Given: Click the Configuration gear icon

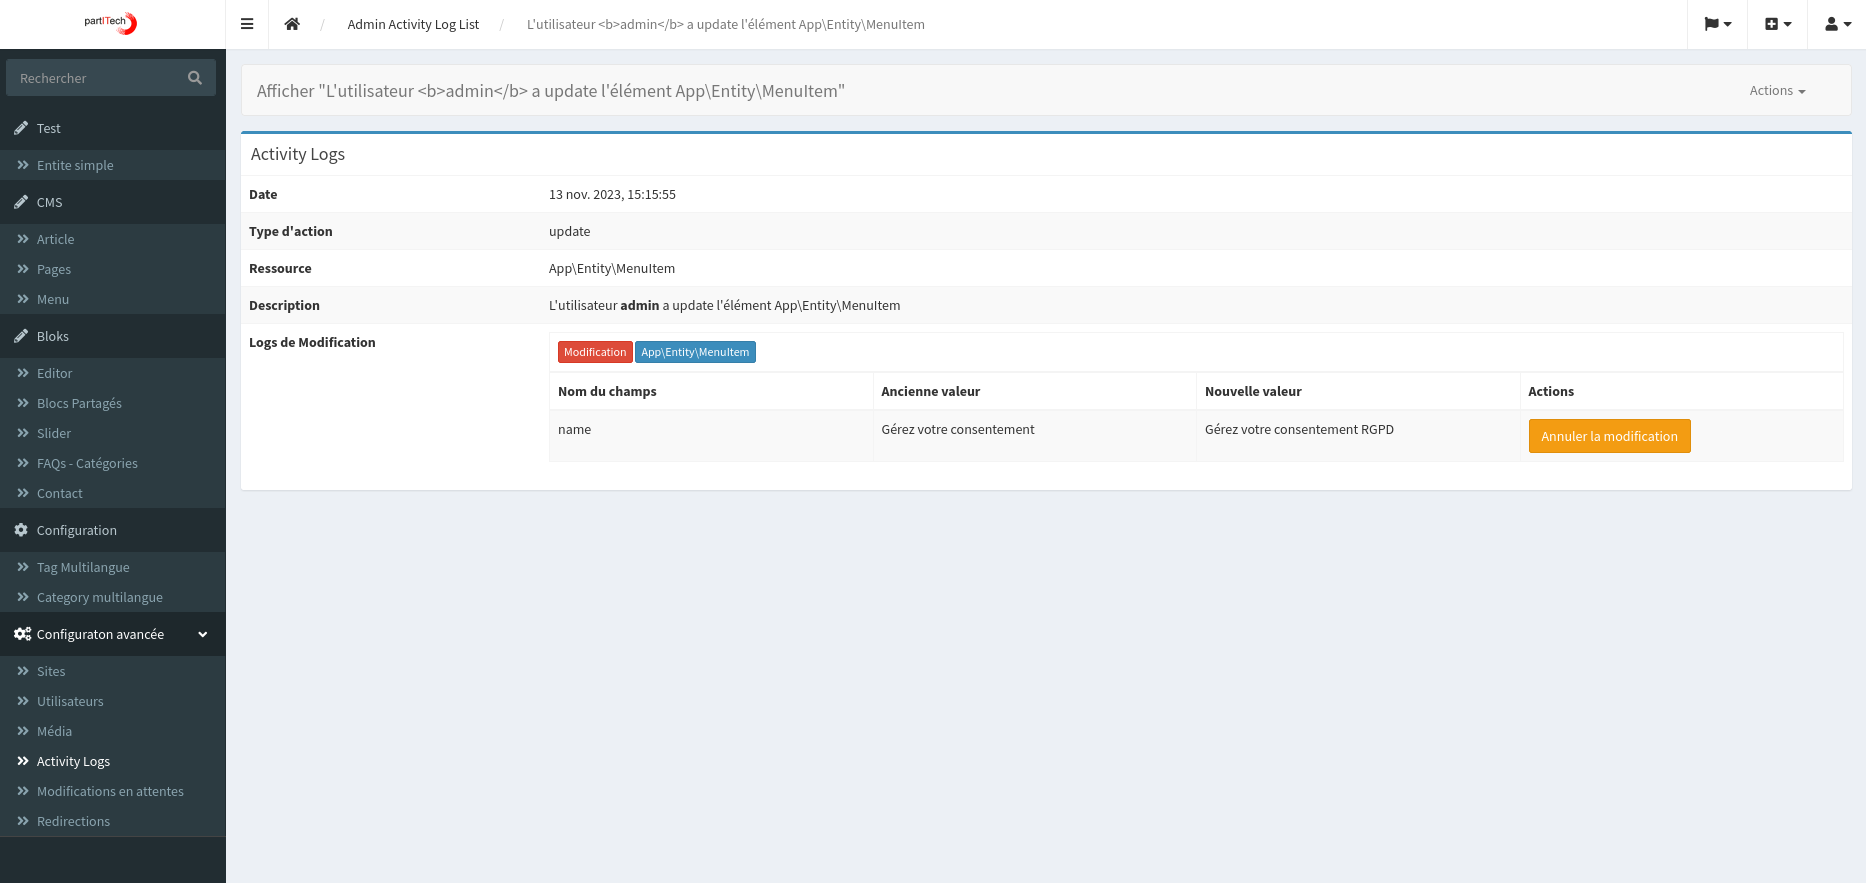Looking at the screenshot, I should 21,530.
